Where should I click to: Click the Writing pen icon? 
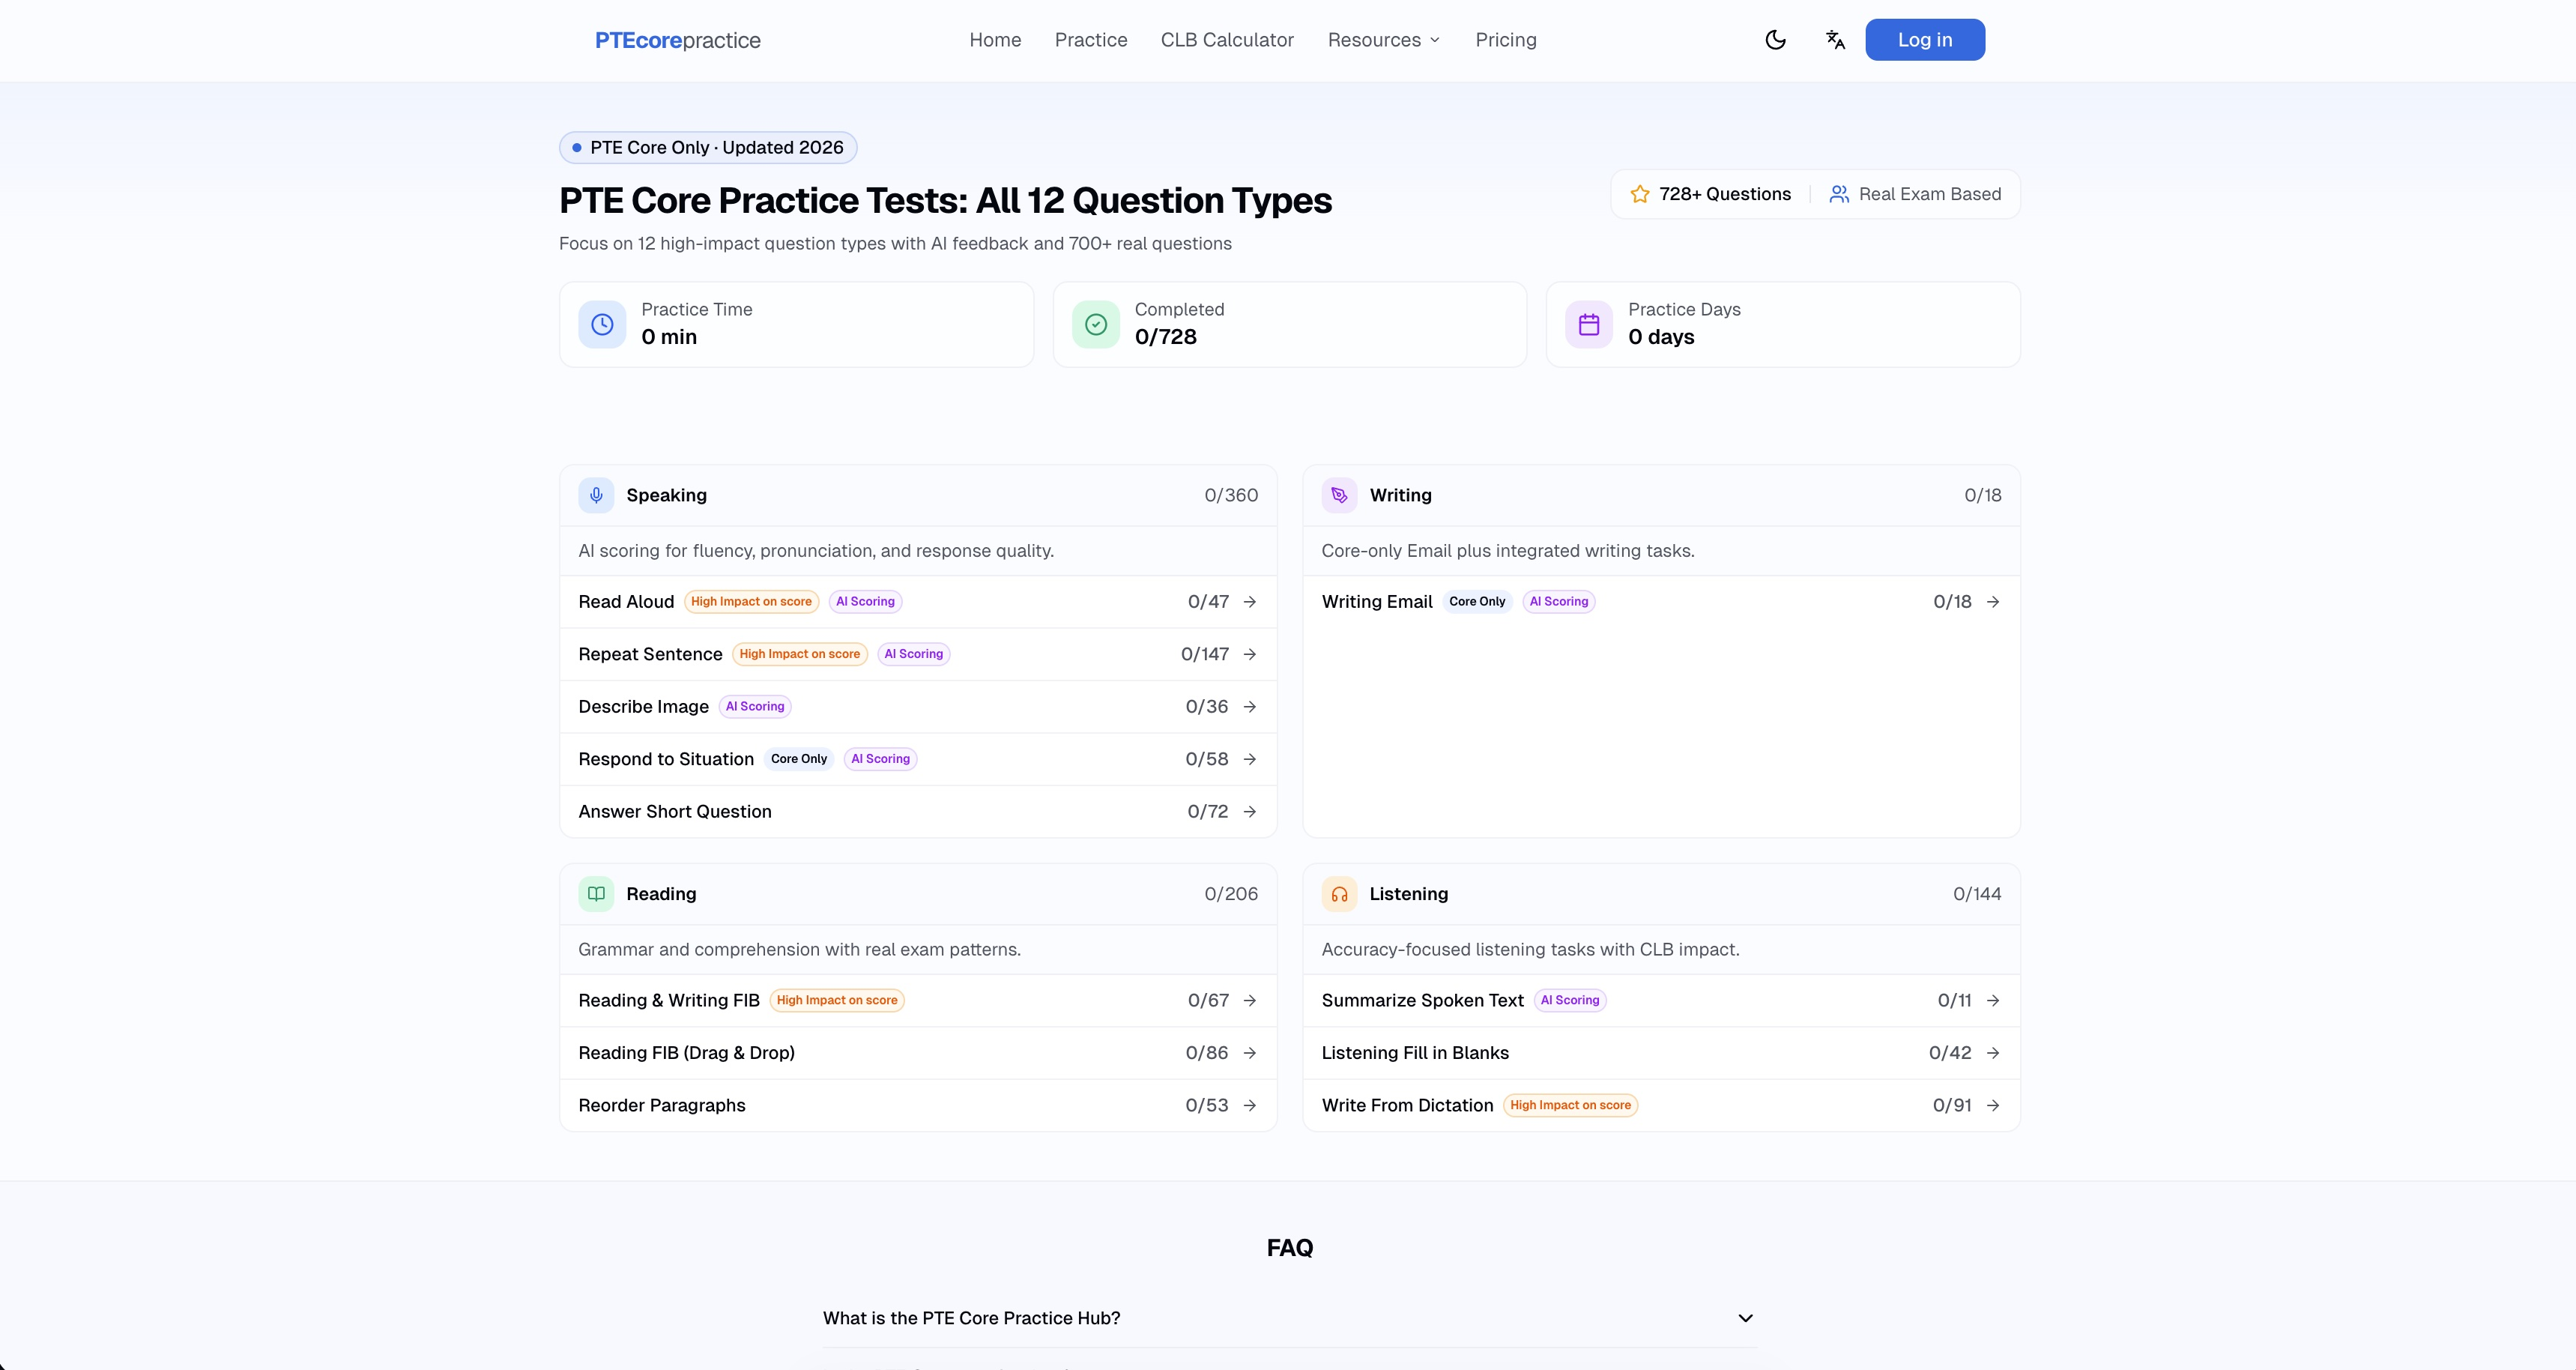[x=1339, y=495]
